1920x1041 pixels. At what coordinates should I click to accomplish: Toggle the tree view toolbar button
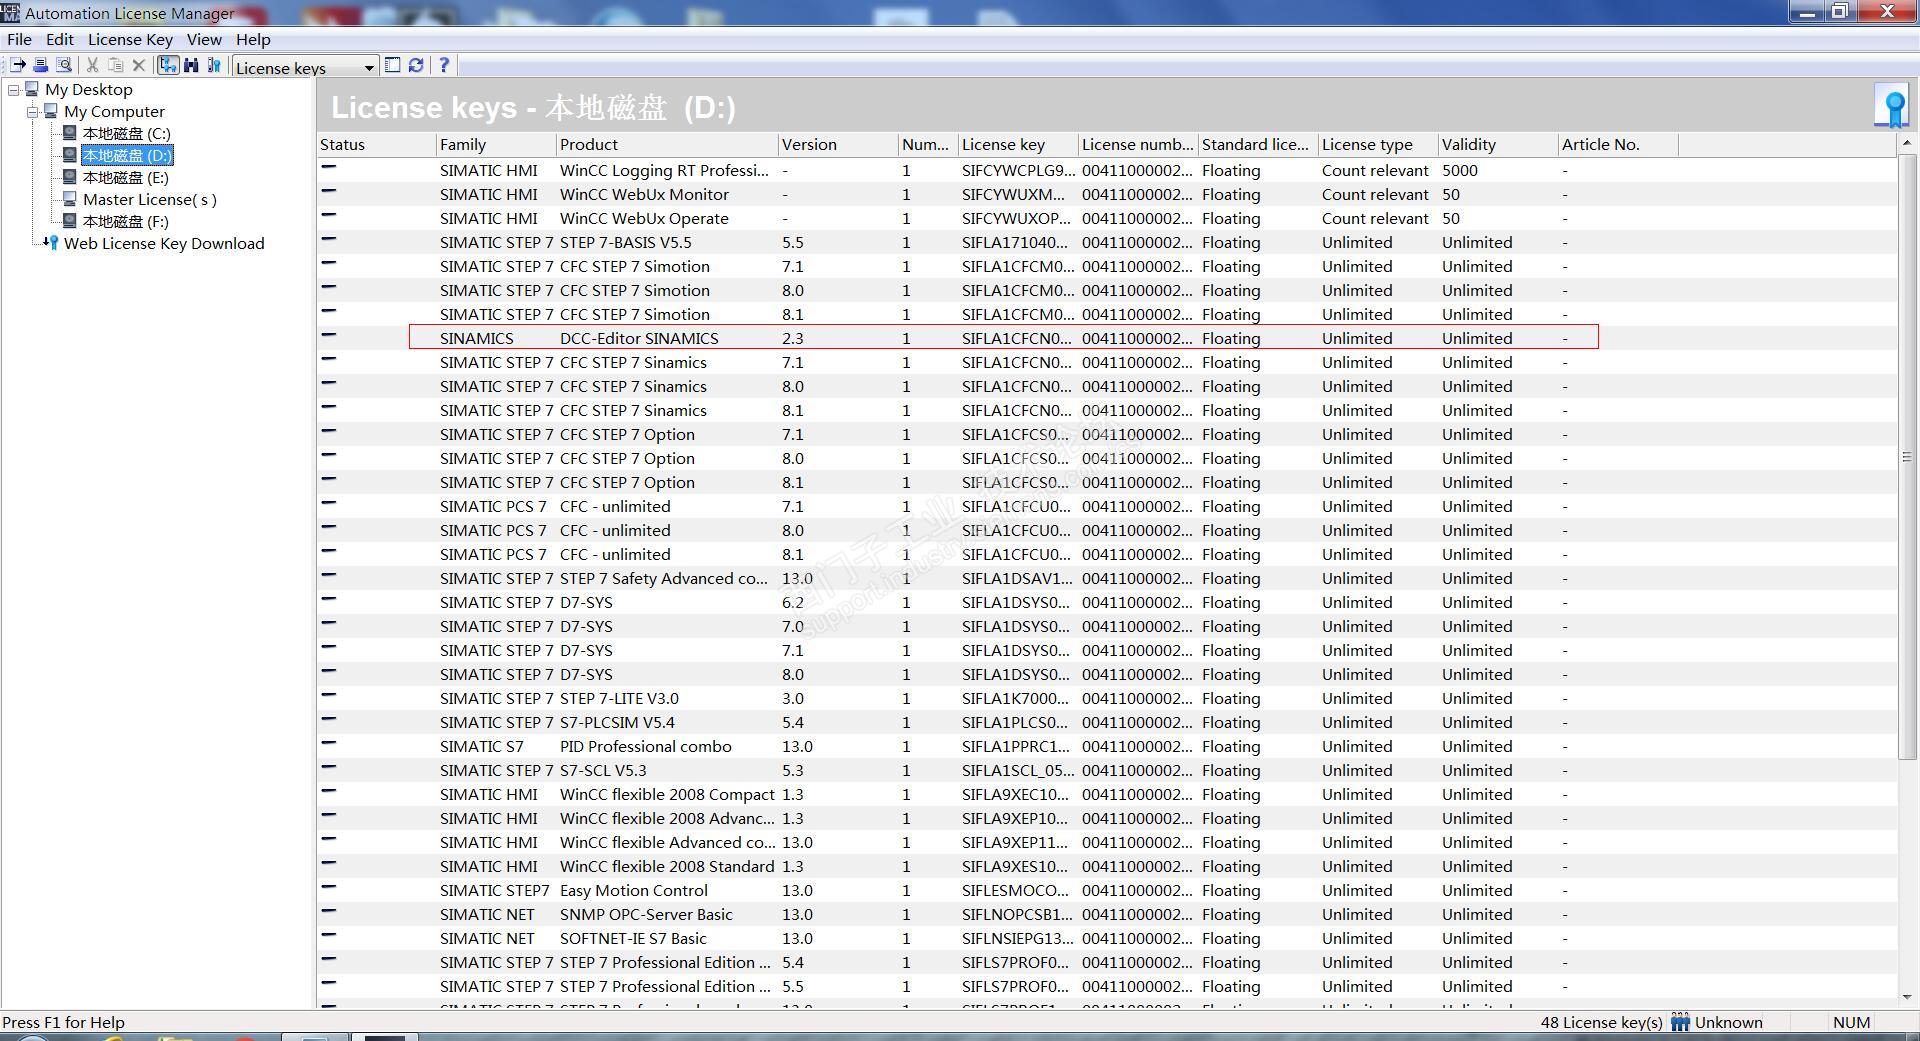168,65
